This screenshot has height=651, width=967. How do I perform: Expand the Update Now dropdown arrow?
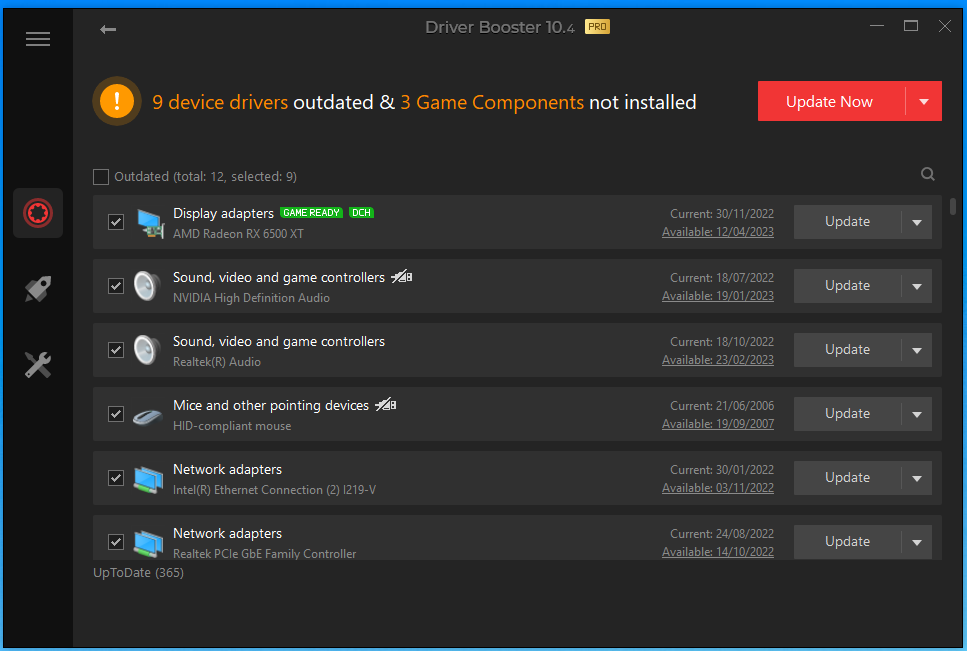(924, 101)
